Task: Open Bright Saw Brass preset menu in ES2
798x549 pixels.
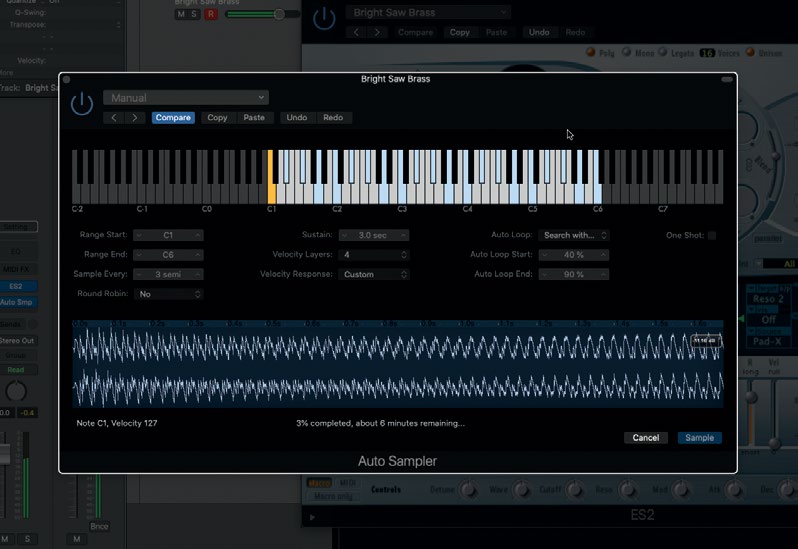Action: (x=428, y=12)
